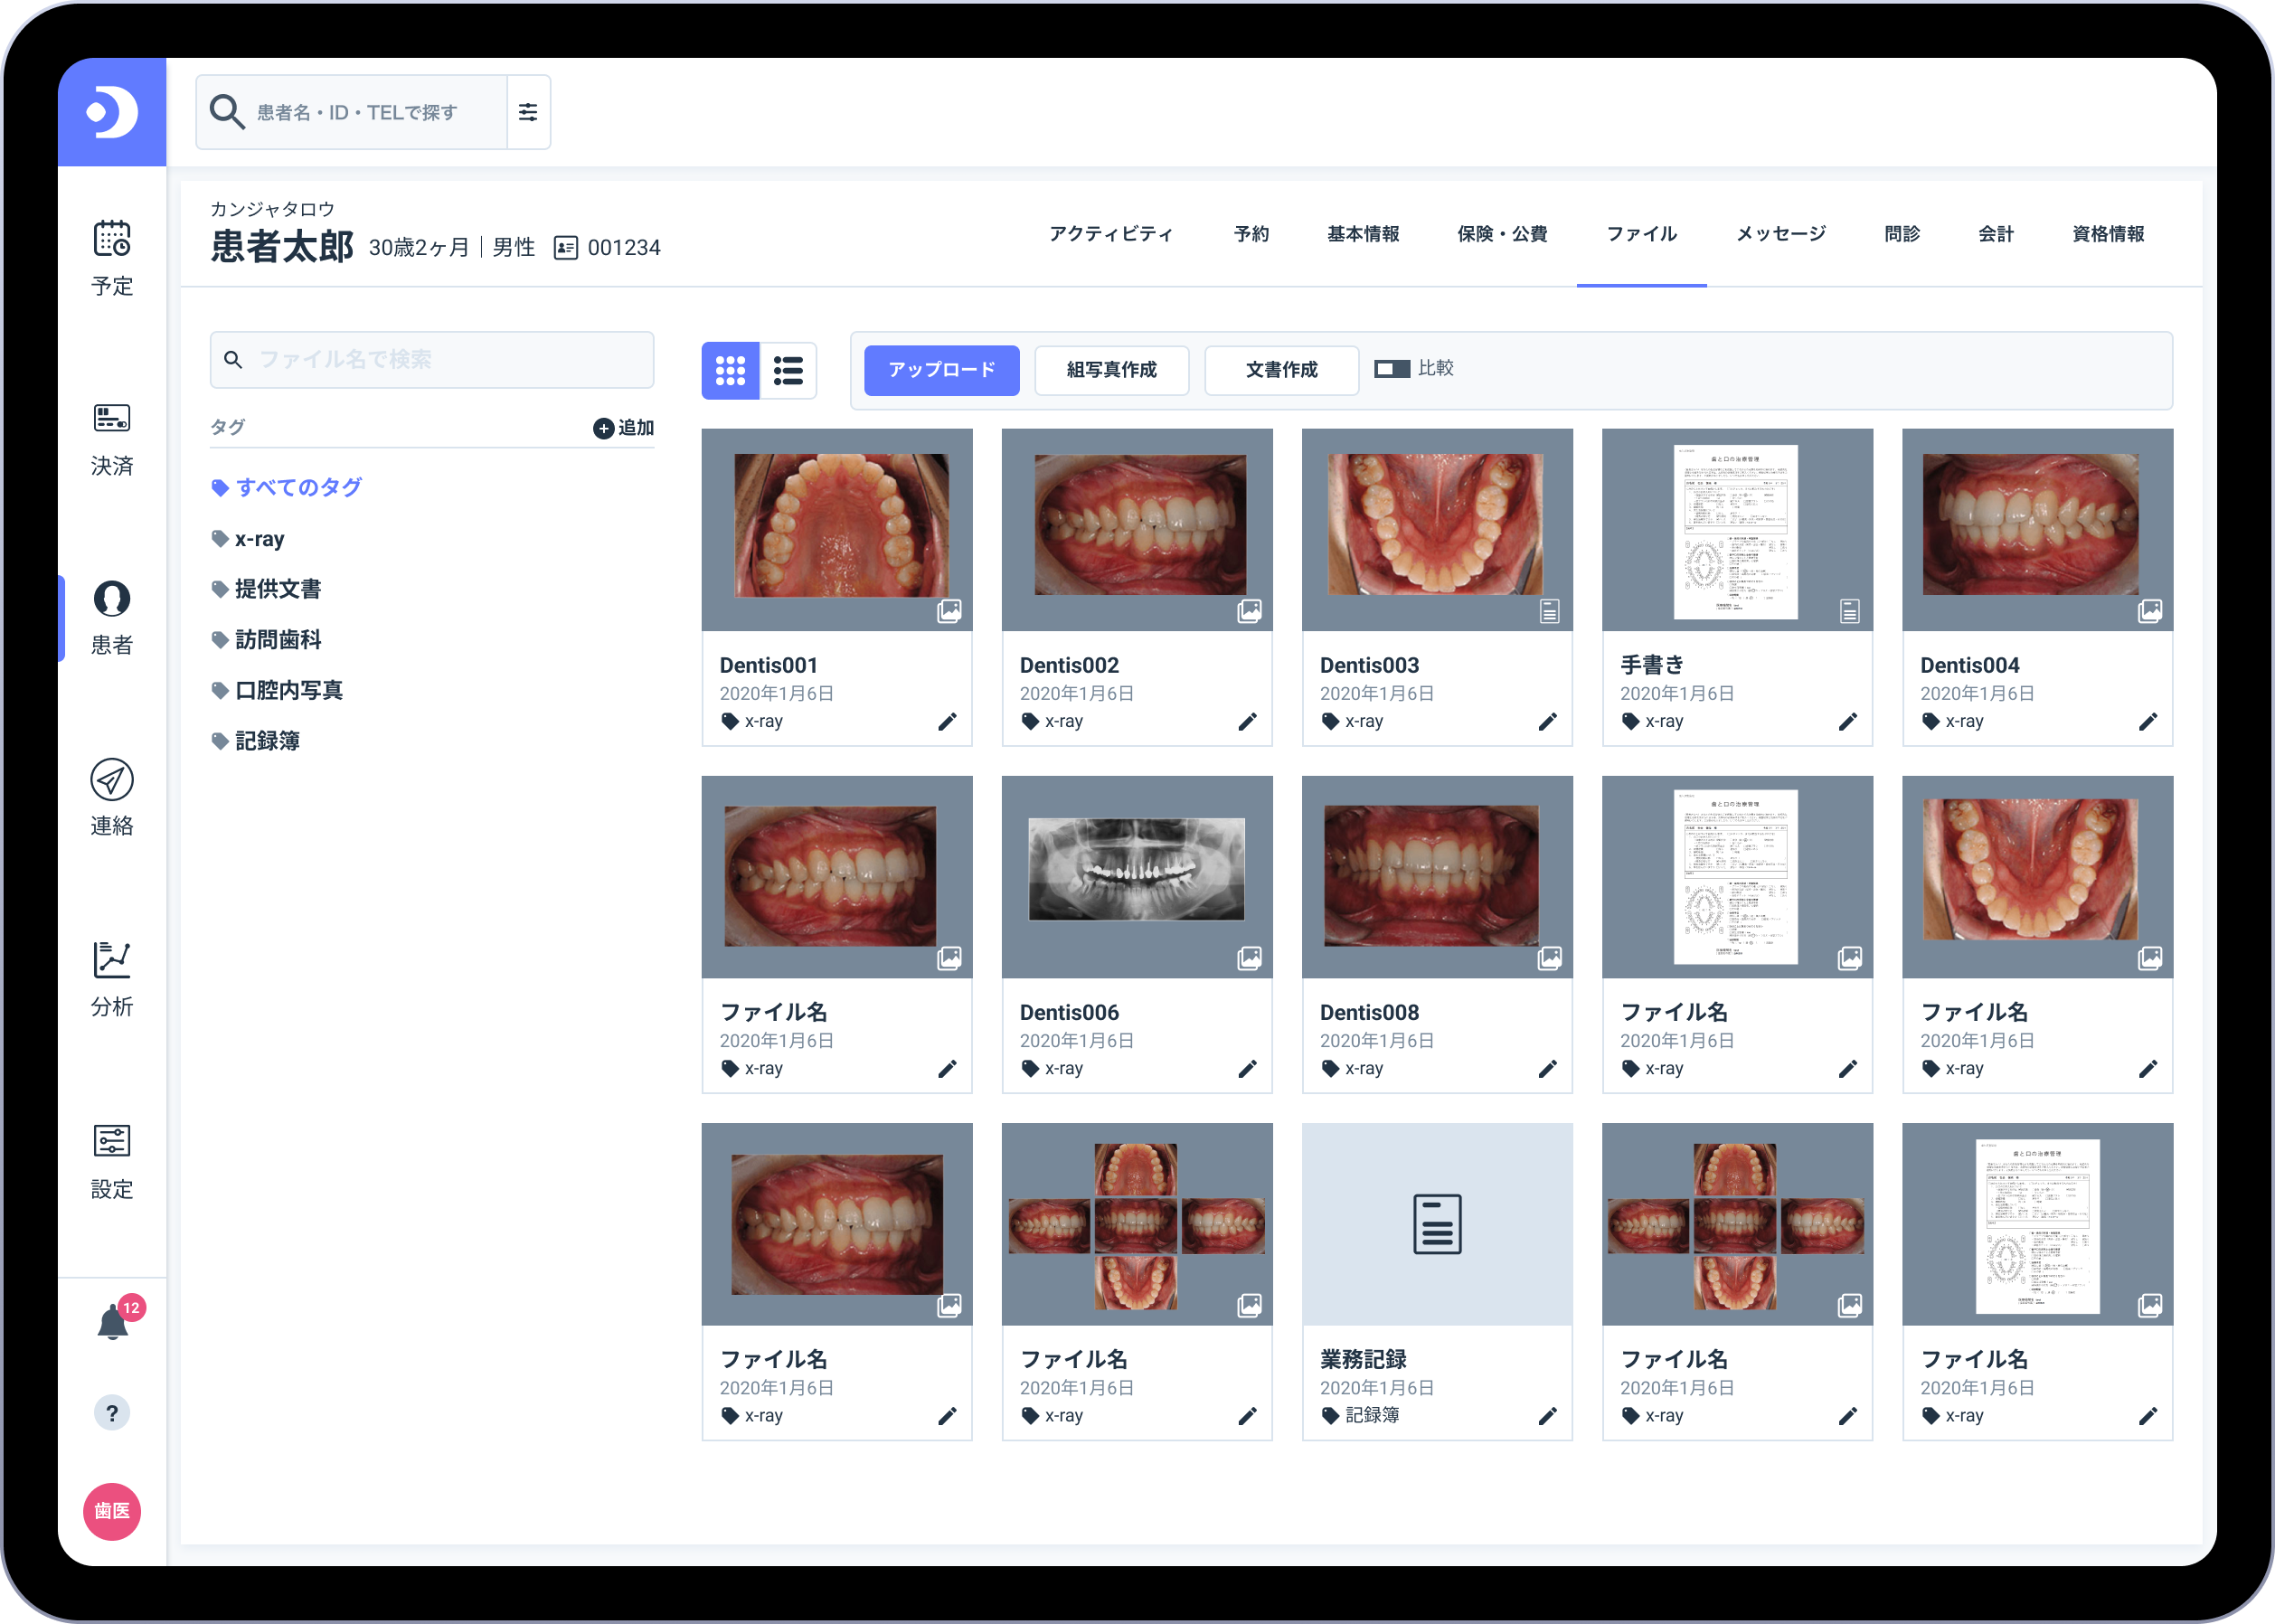The image size is (2275, 1624).
Task: Open the 予定 schedule icon in sidebar
Action: point(112,240)
